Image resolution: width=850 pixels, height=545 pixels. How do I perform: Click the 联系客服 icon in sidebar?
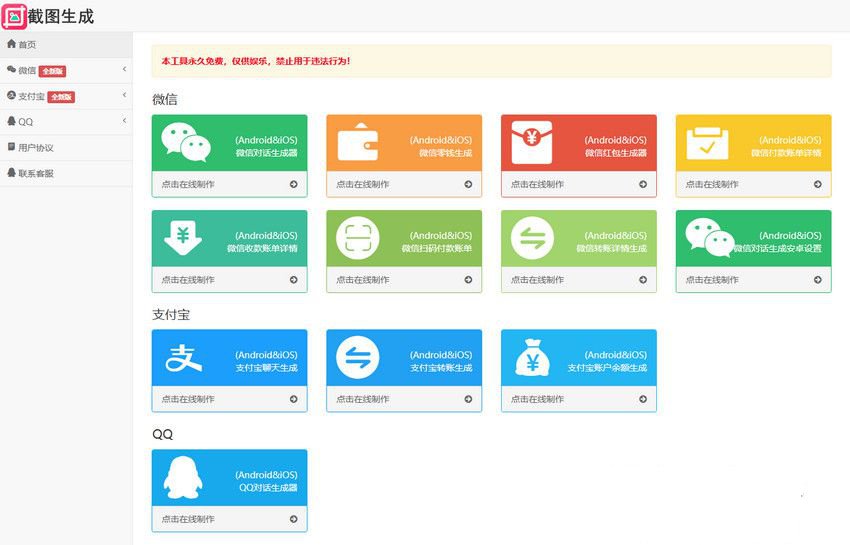point(11,172)
